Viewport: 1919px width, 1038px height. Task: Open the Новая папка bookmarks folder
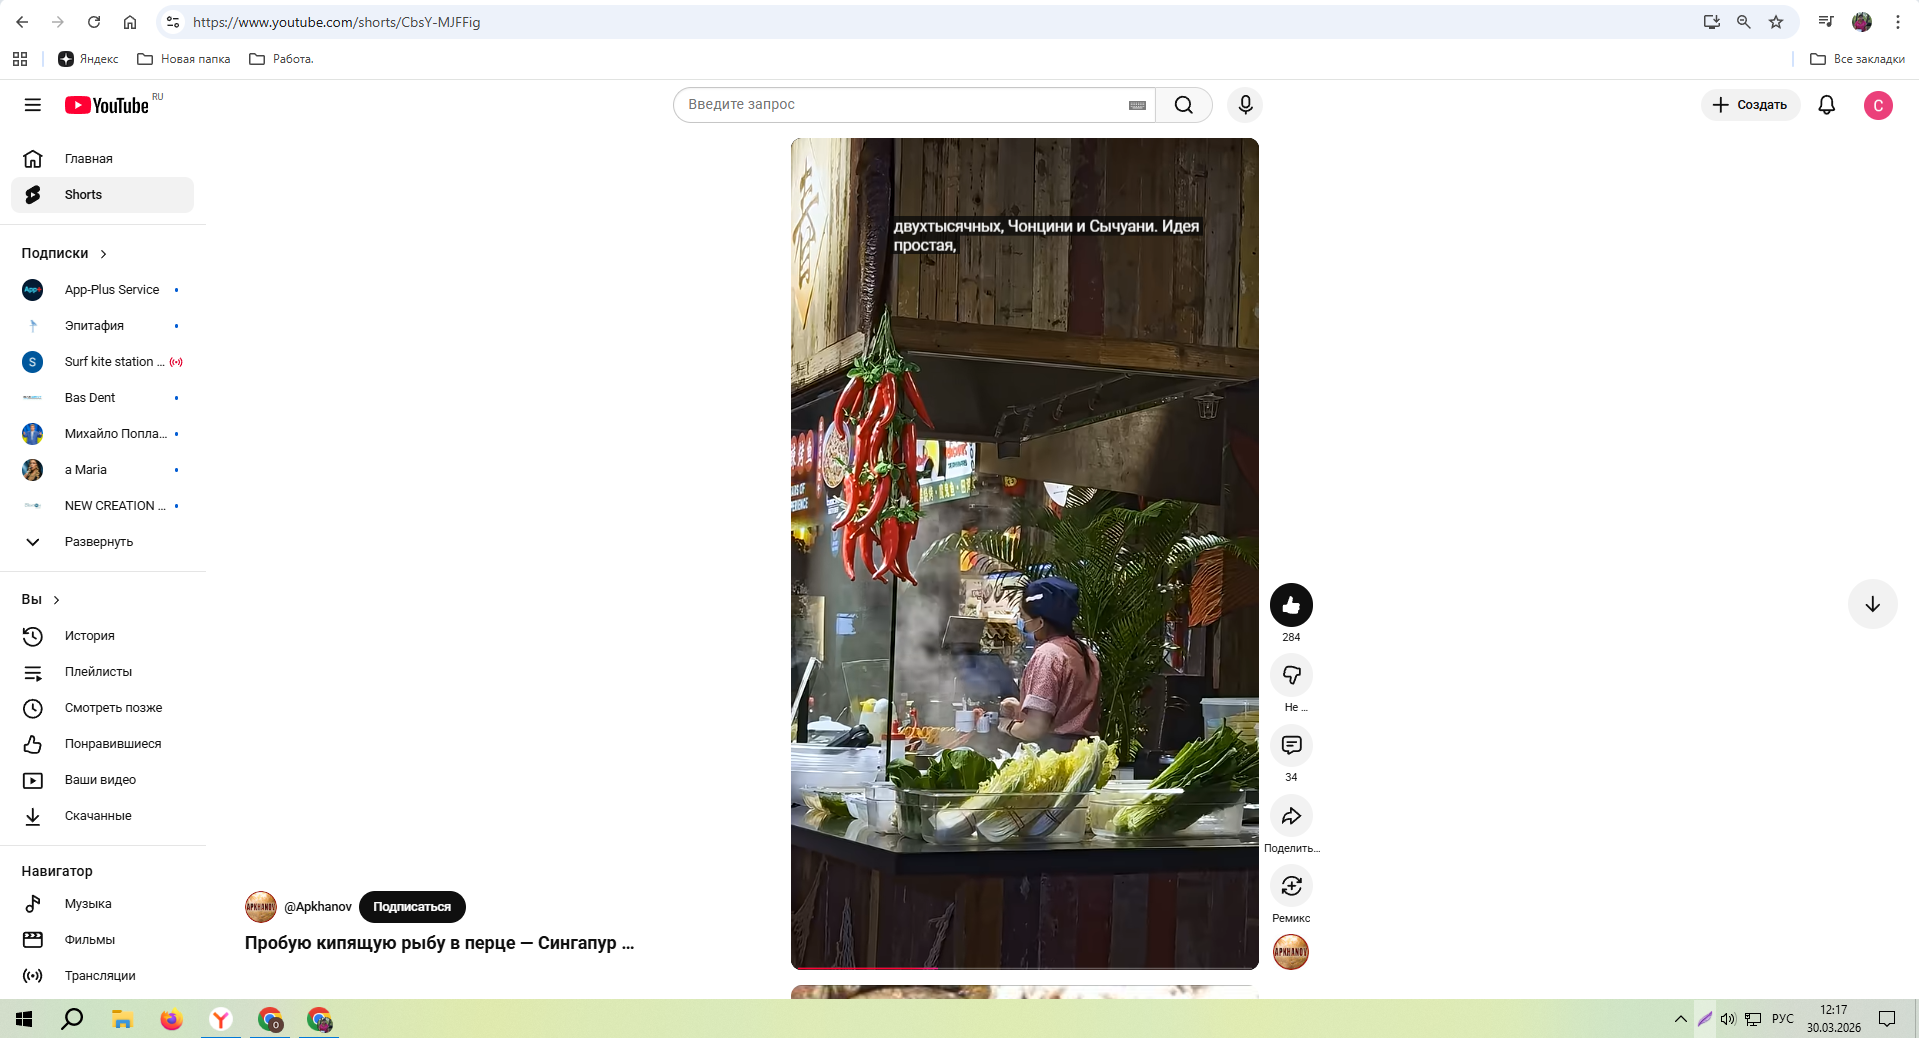click(184, 59)
